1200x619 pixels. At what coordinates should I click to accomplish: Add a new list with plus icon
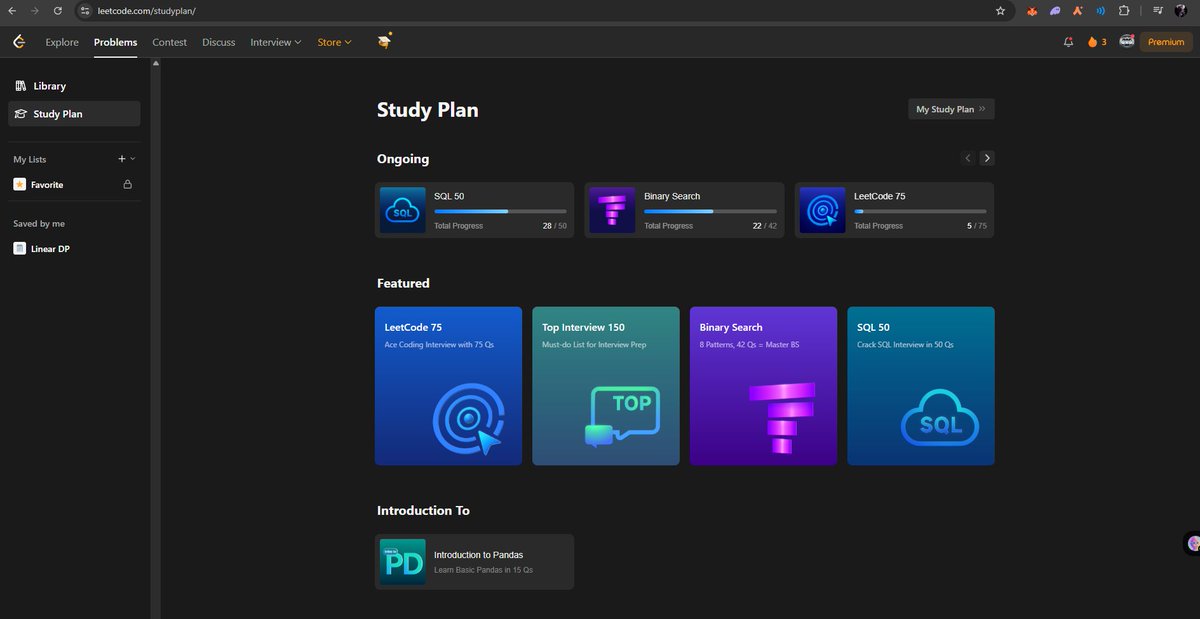click(122, 159)
